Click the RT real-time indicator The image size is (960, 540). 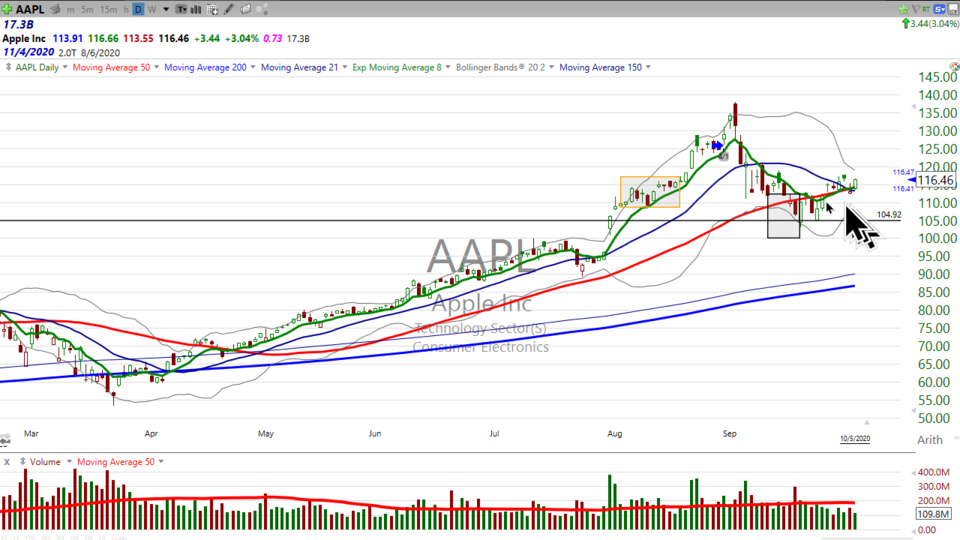[926, 9]
